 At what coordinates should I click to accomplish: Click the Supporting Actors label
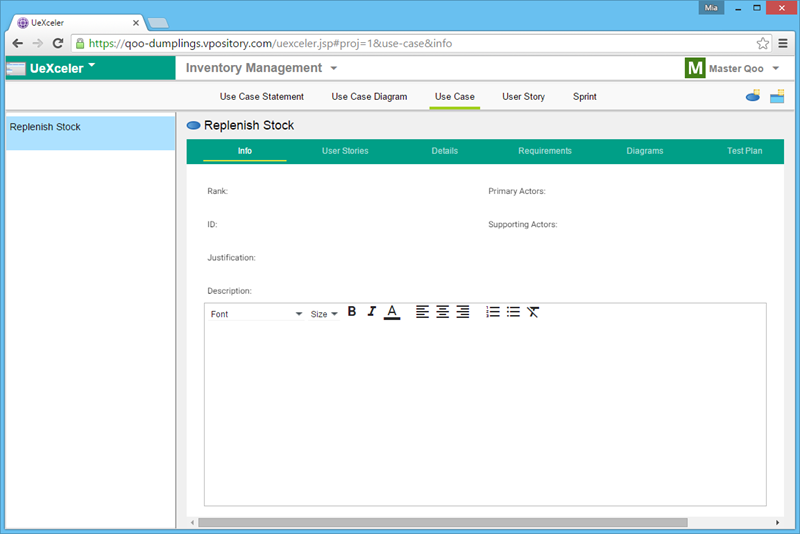pyautogui.click(x=522, y=224)
